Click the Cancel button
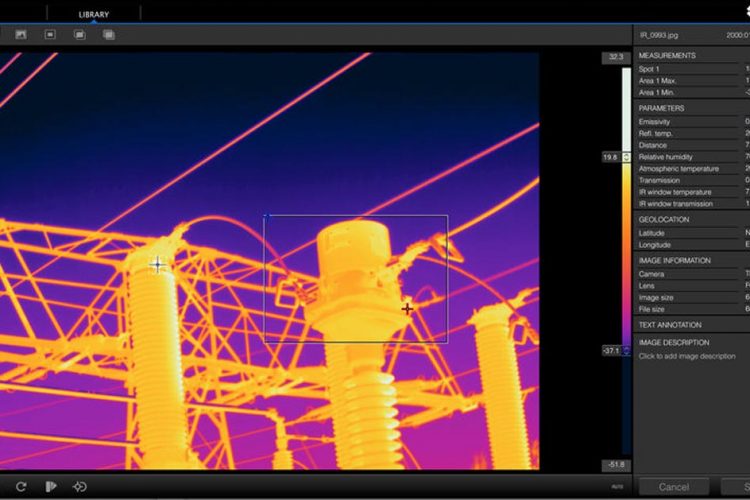 point(674,487)
